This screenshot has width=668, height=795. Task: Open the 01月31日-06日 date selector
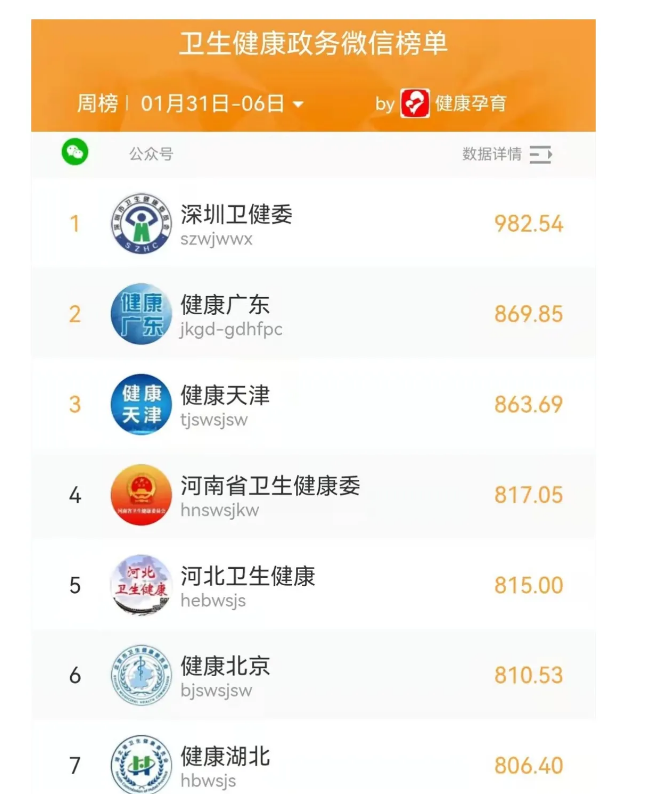[x=213, y=103]
